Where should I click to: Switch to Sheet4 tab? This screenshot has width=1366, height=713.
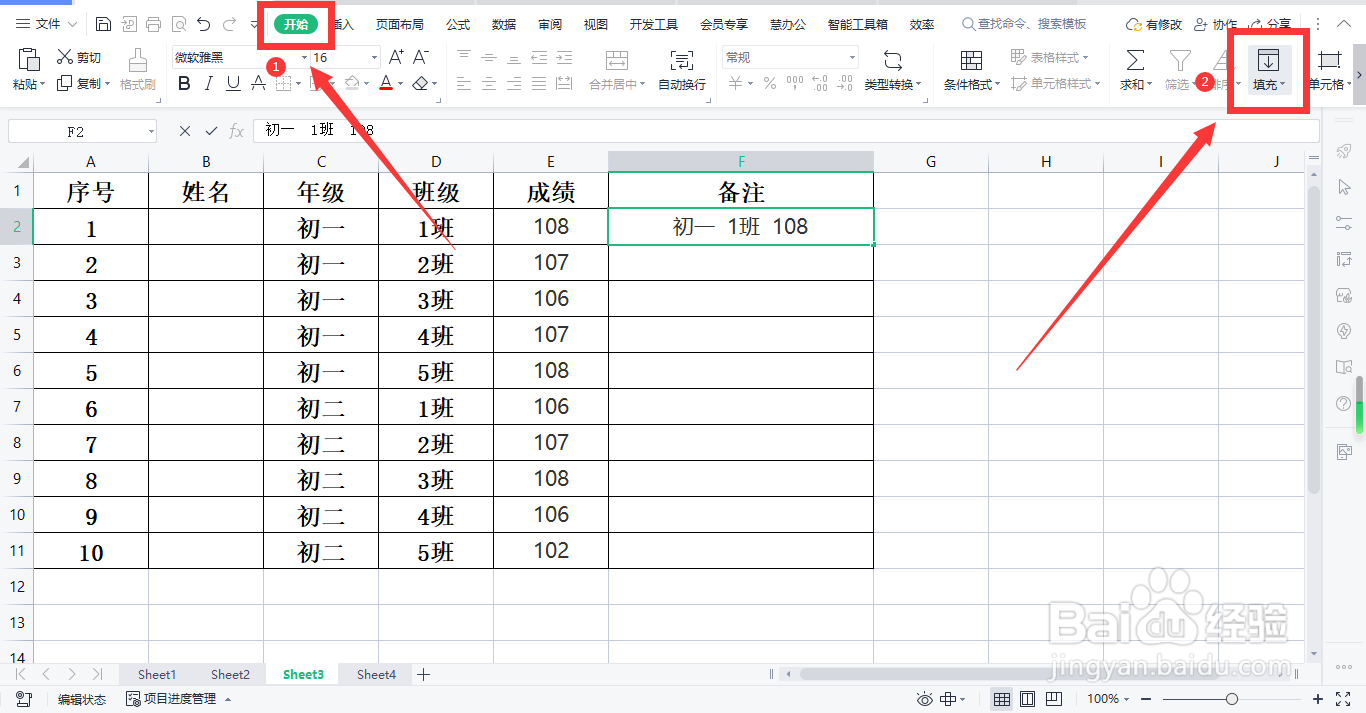pos(376,675)
